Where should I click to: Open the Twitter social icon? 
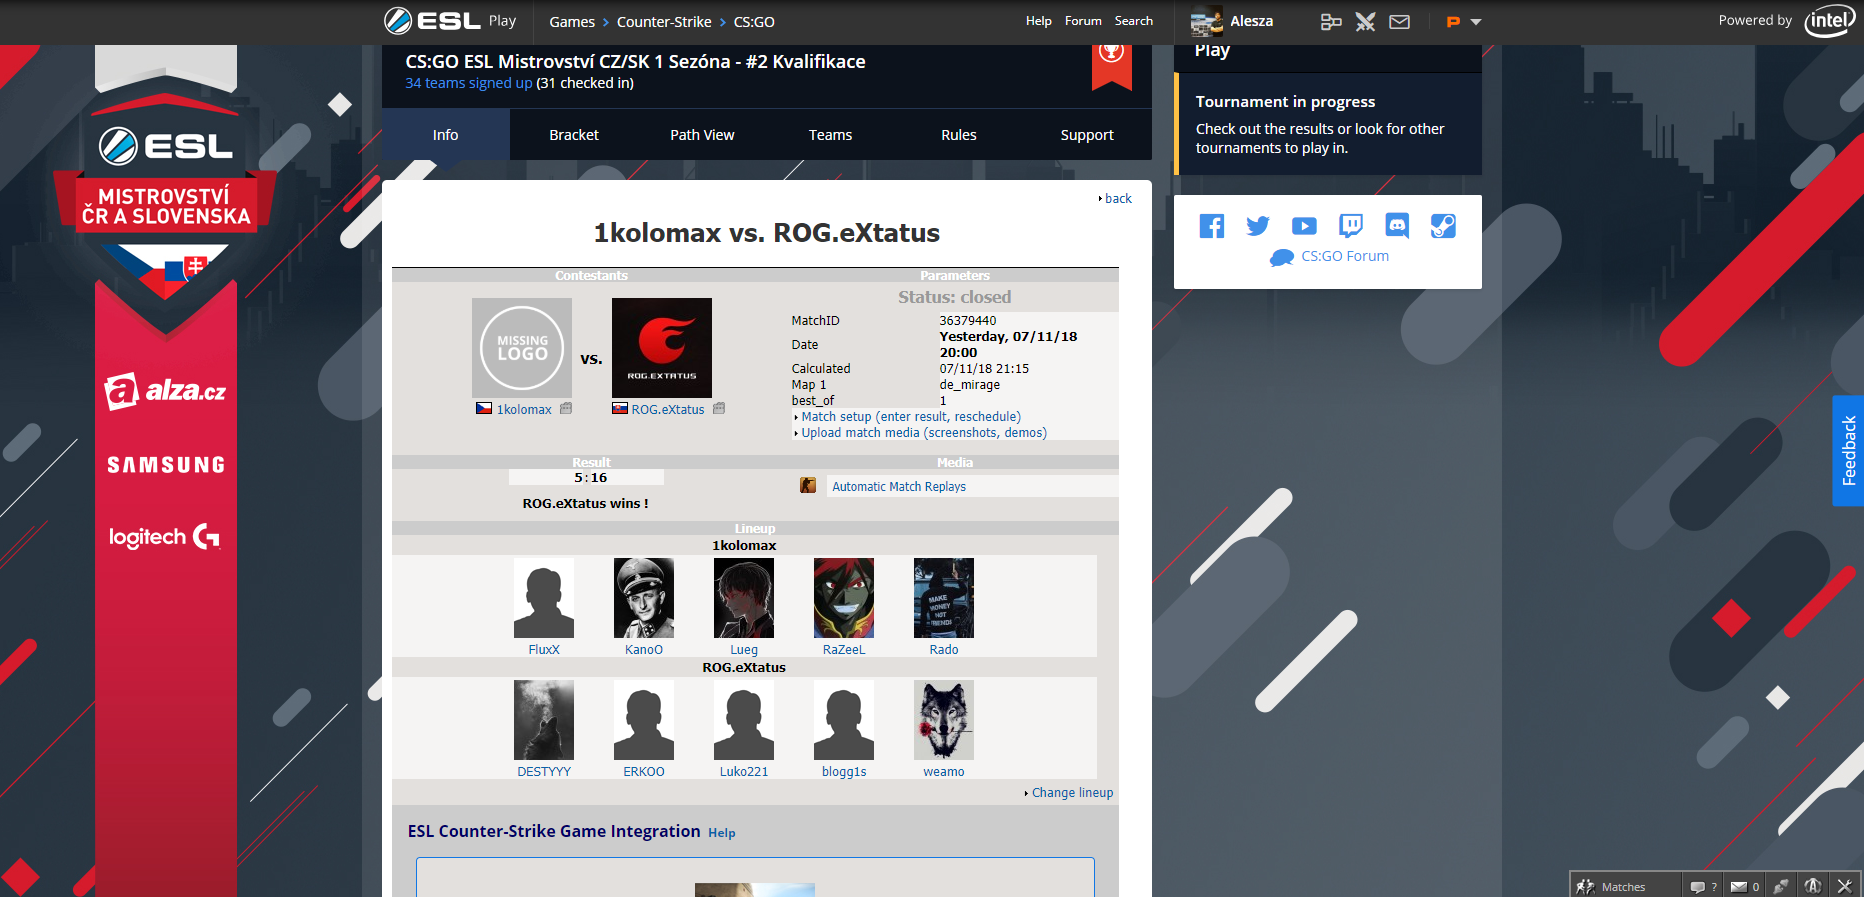point(1258,226)
